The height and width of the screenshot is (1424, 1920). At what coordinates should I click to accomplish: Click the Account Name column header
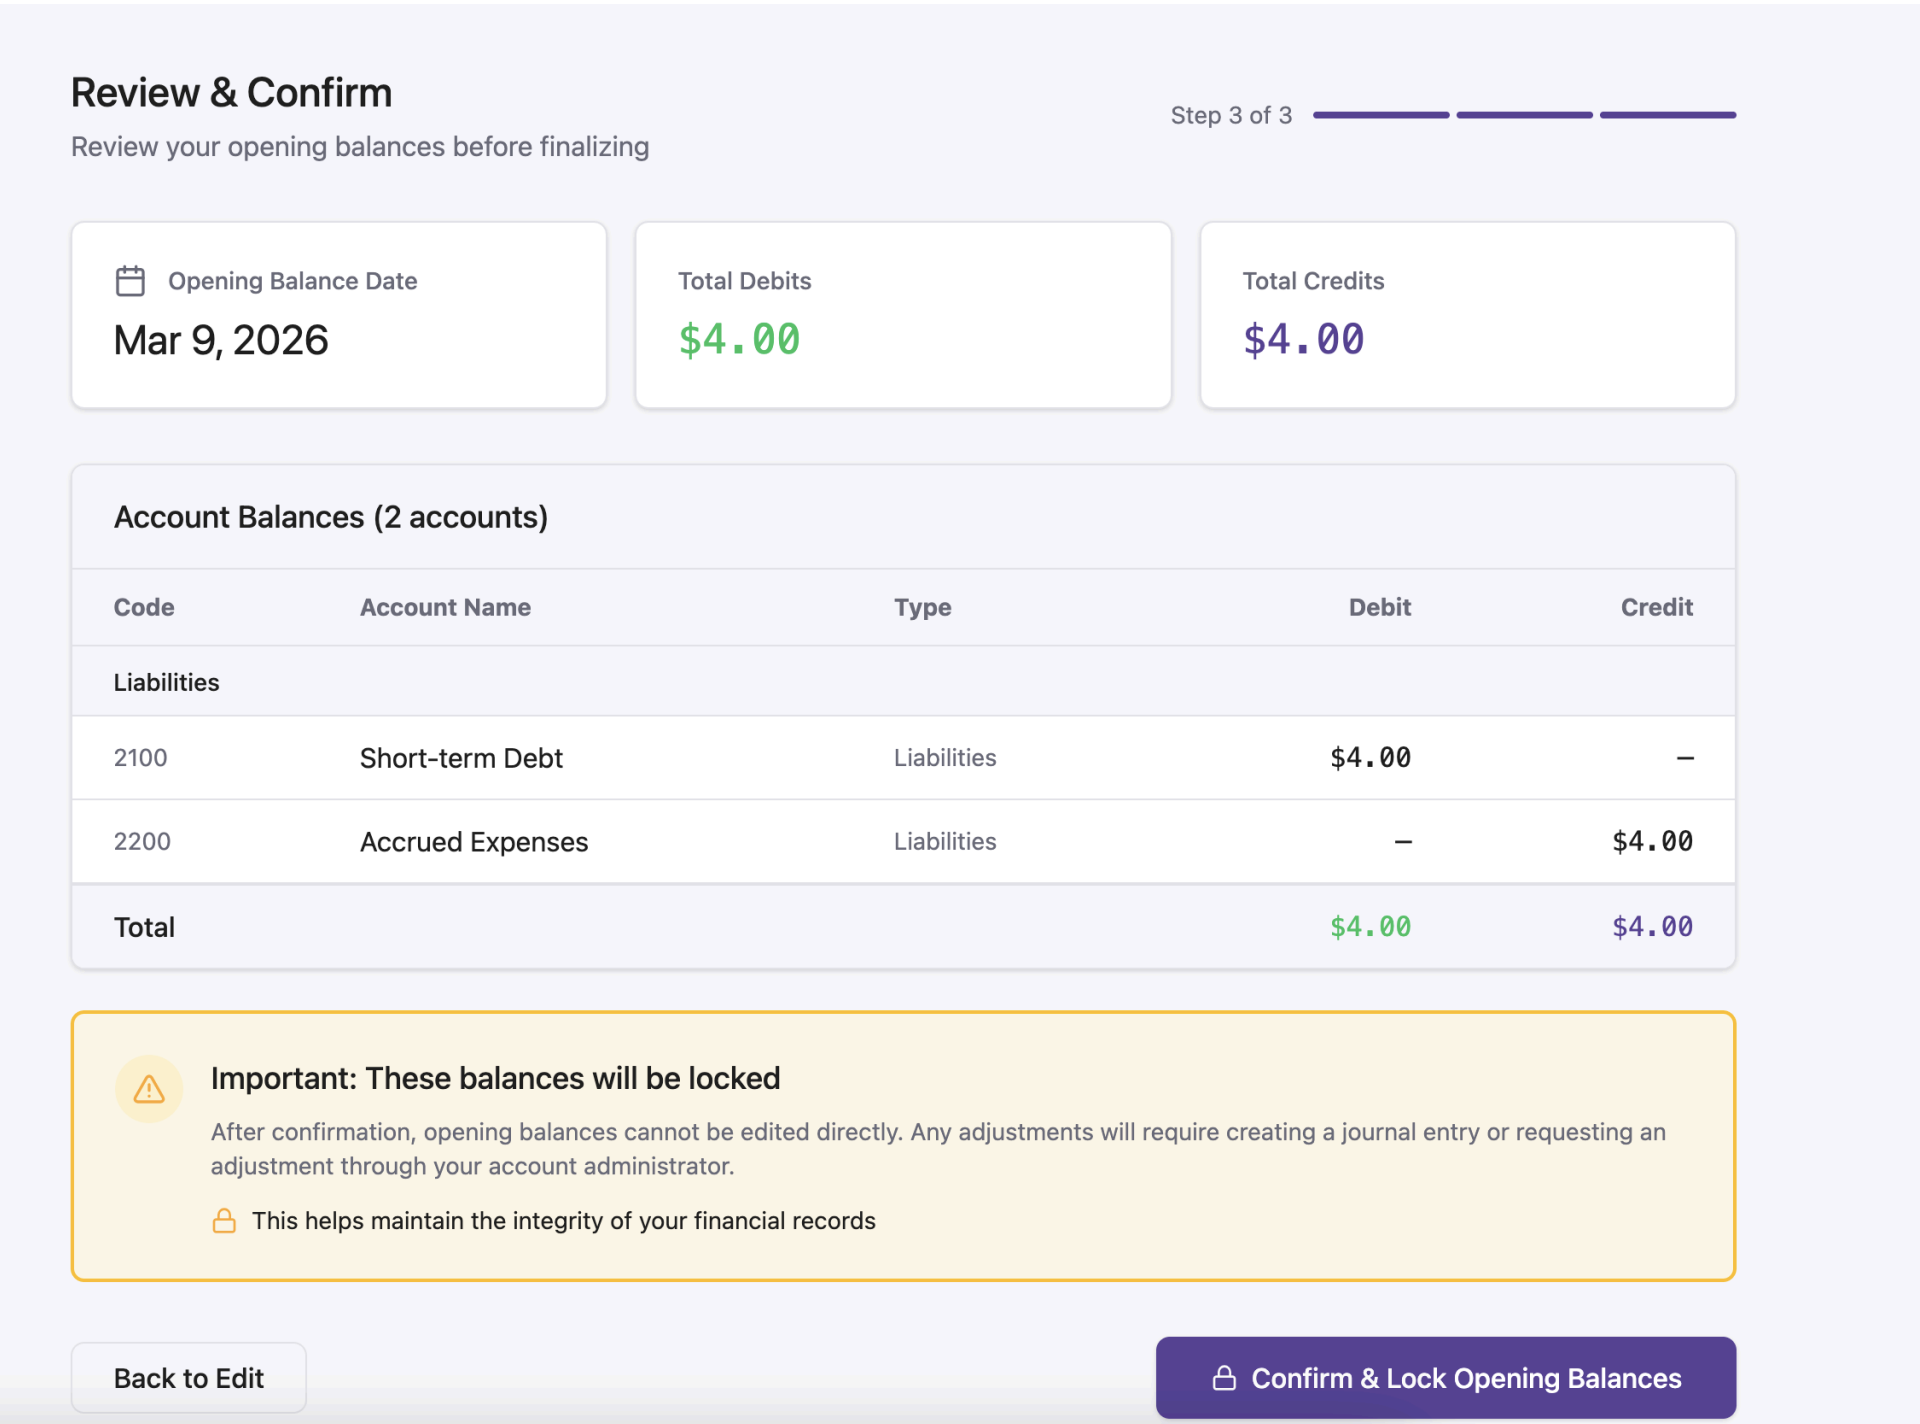click(x=445, y=607)
